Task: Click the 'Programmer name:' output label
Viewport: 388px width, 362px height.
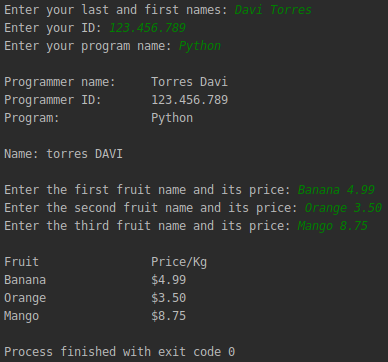Action: [x=60, y=82]
